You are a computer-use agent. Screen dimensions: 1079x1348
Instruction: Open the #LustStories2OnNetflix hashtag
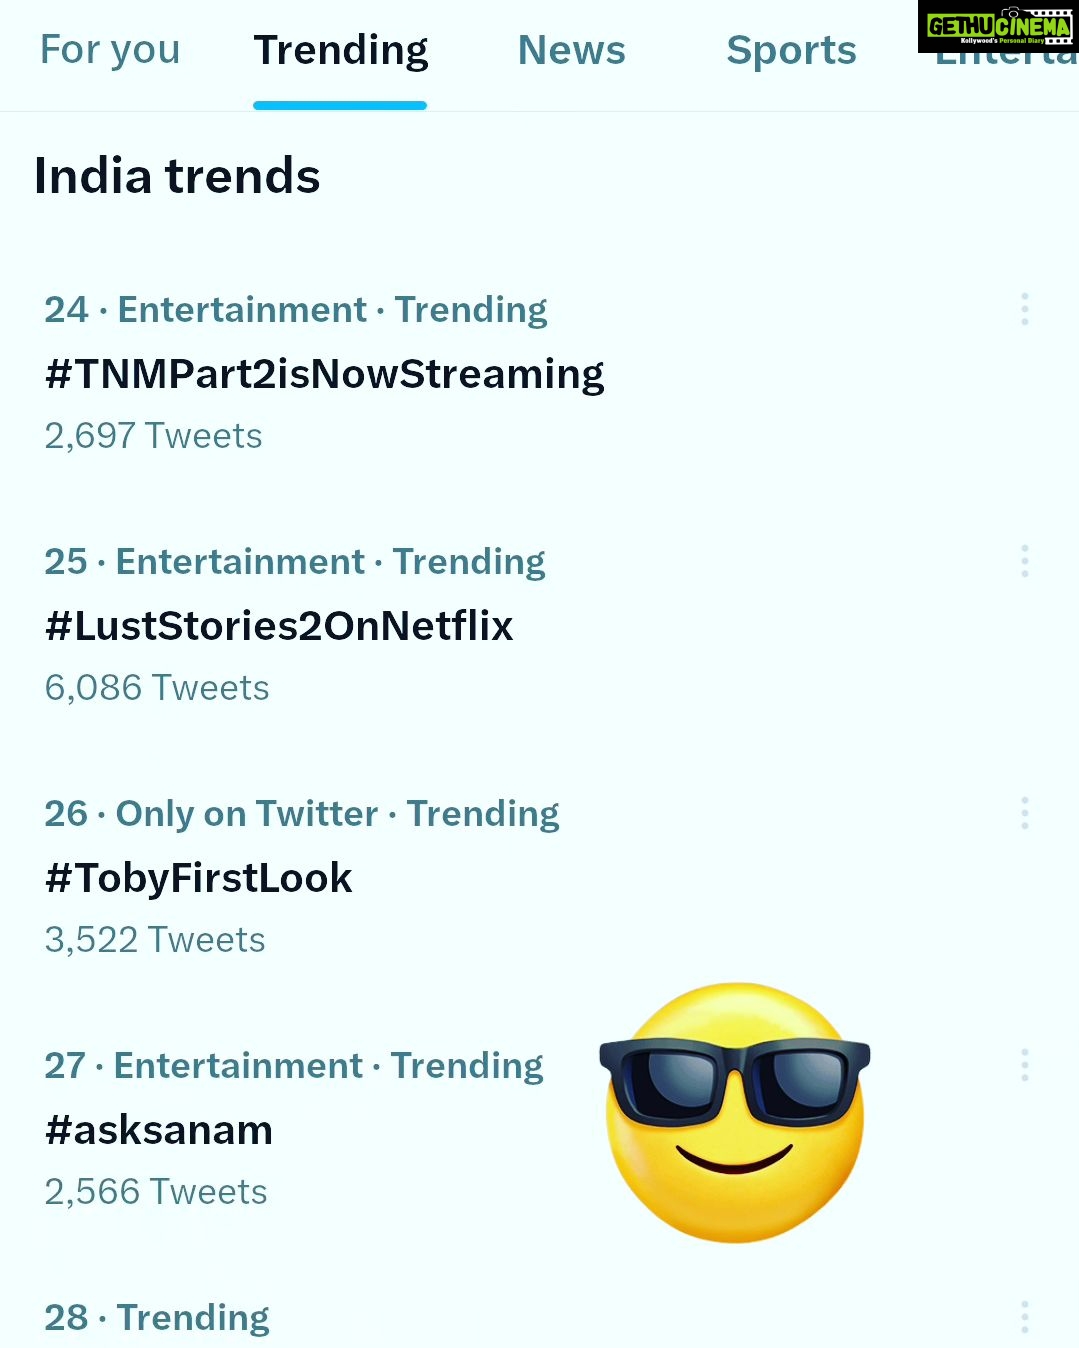[279, 626]
